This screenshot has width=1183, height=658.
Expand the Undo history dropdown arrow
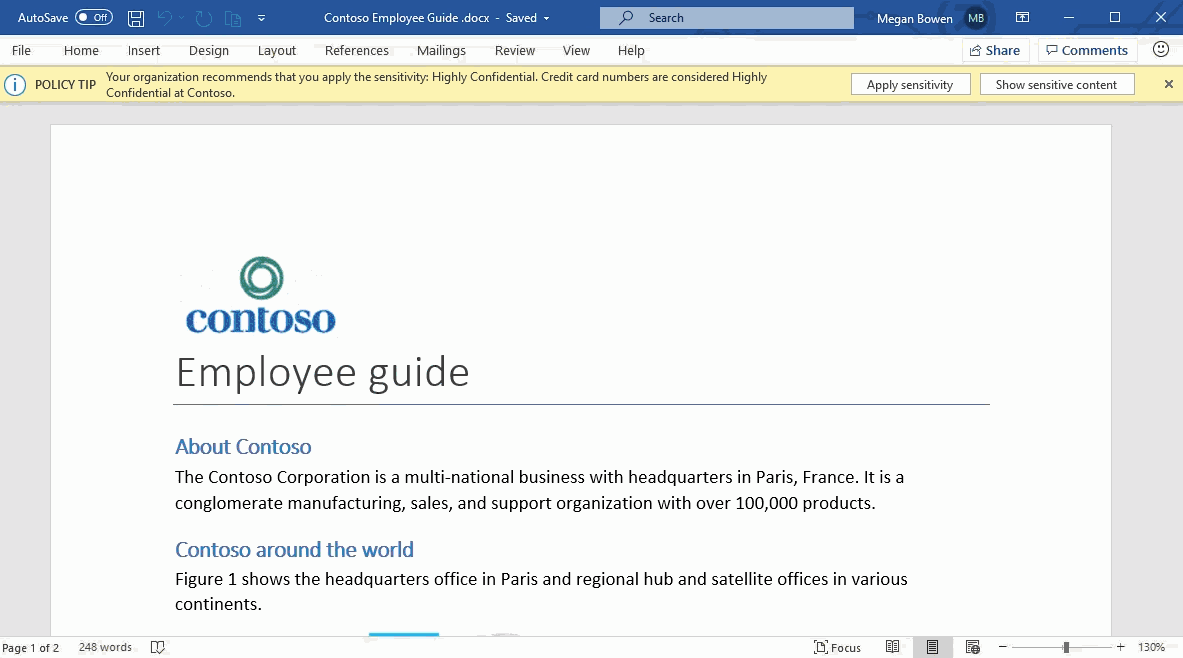pos(180,17)
